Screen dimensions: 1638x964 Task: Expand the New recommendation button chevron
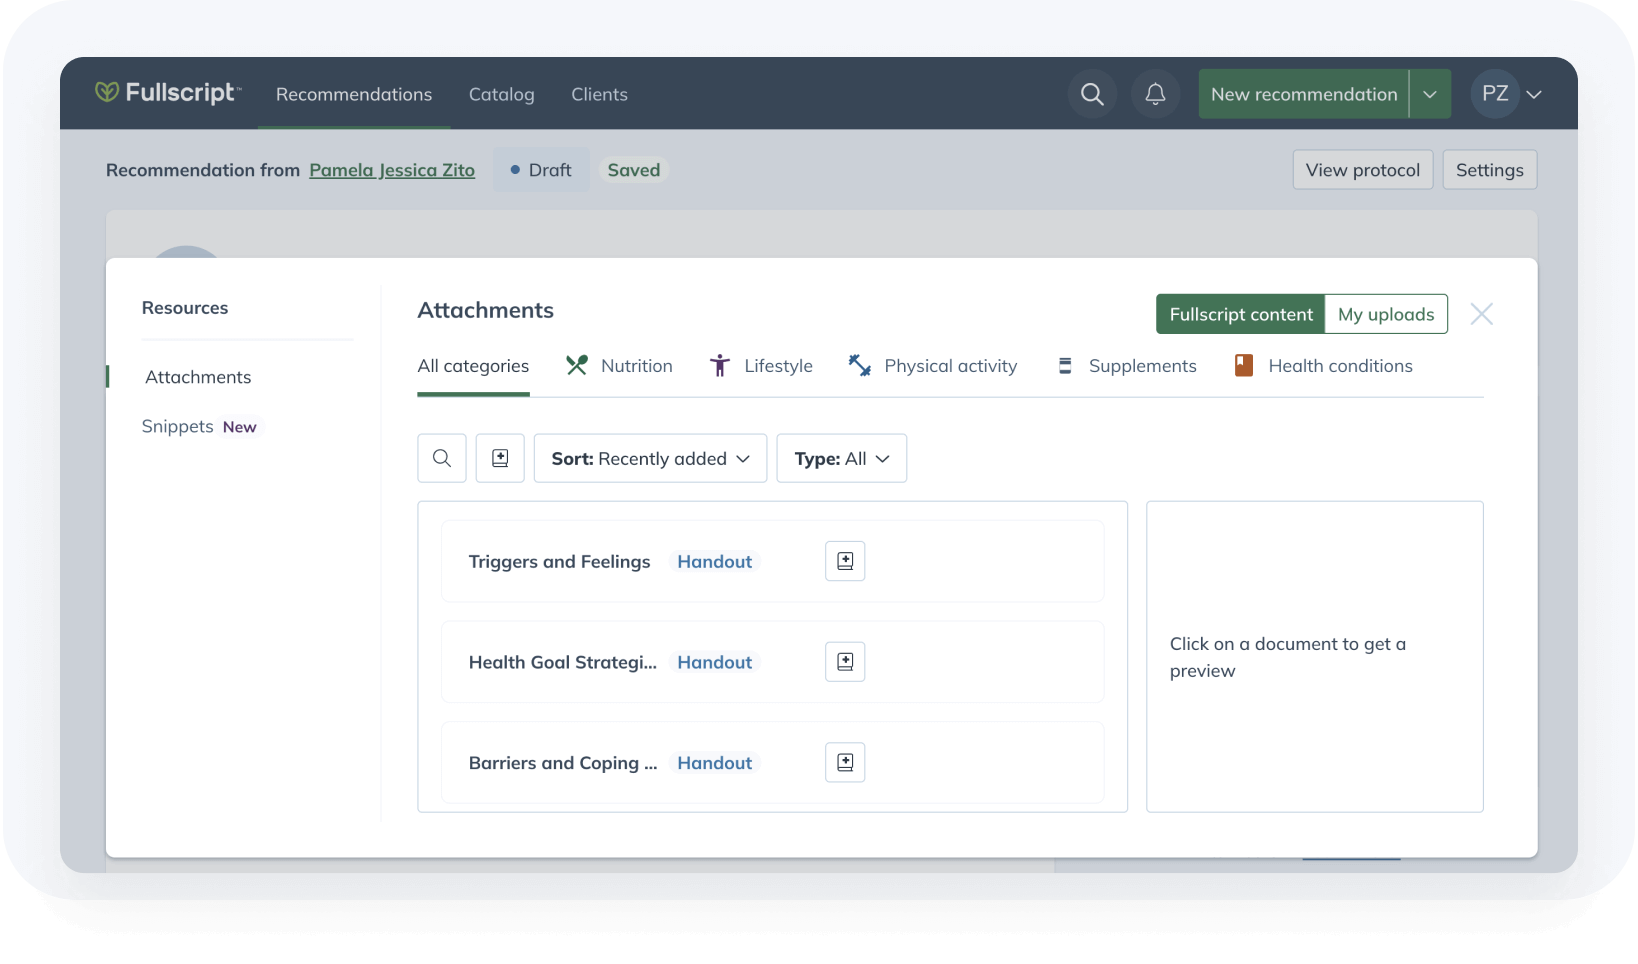(x=1430, y=93)
